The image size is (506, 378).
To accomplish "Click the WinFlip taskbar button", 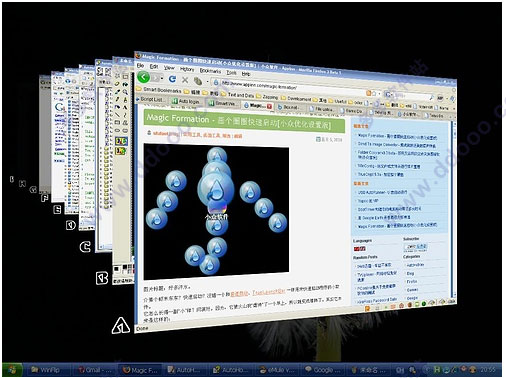I will tap(46, 370).
